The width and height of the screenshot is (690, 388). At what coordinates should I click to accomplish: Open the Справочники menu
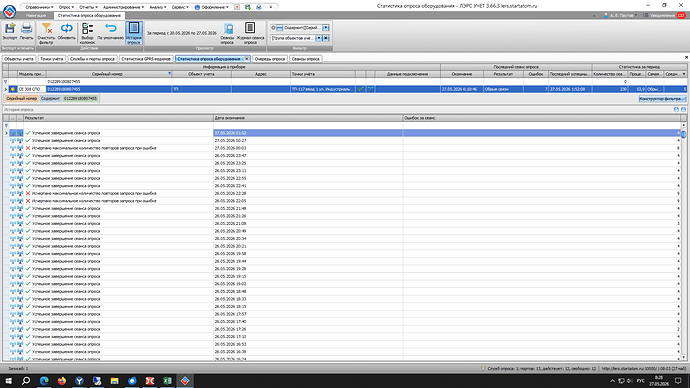click(x=39, y=7)
